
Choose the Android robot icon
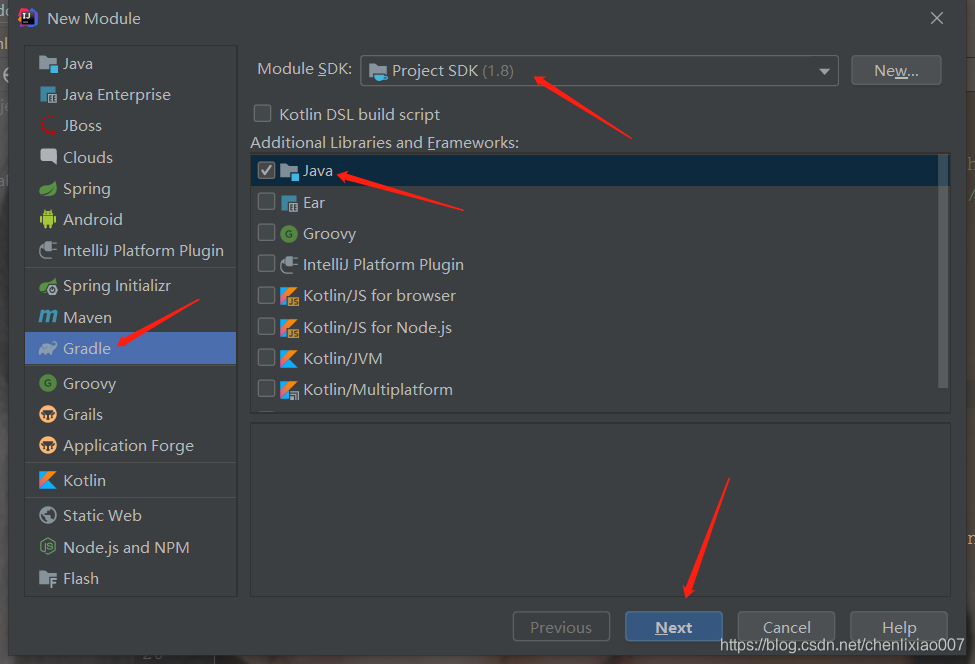(48, 219)
